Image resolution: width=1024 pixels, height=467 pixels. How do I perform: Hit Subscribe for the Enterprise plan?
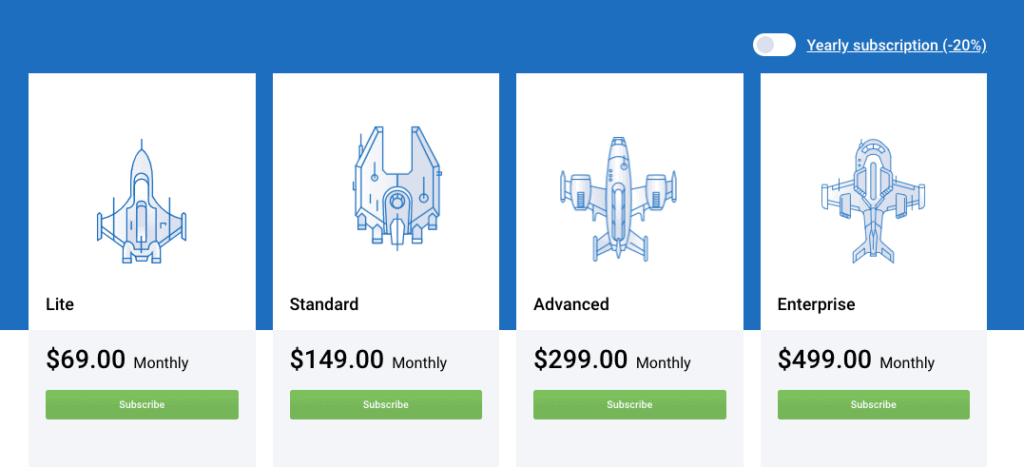click(x=873, y=405)
